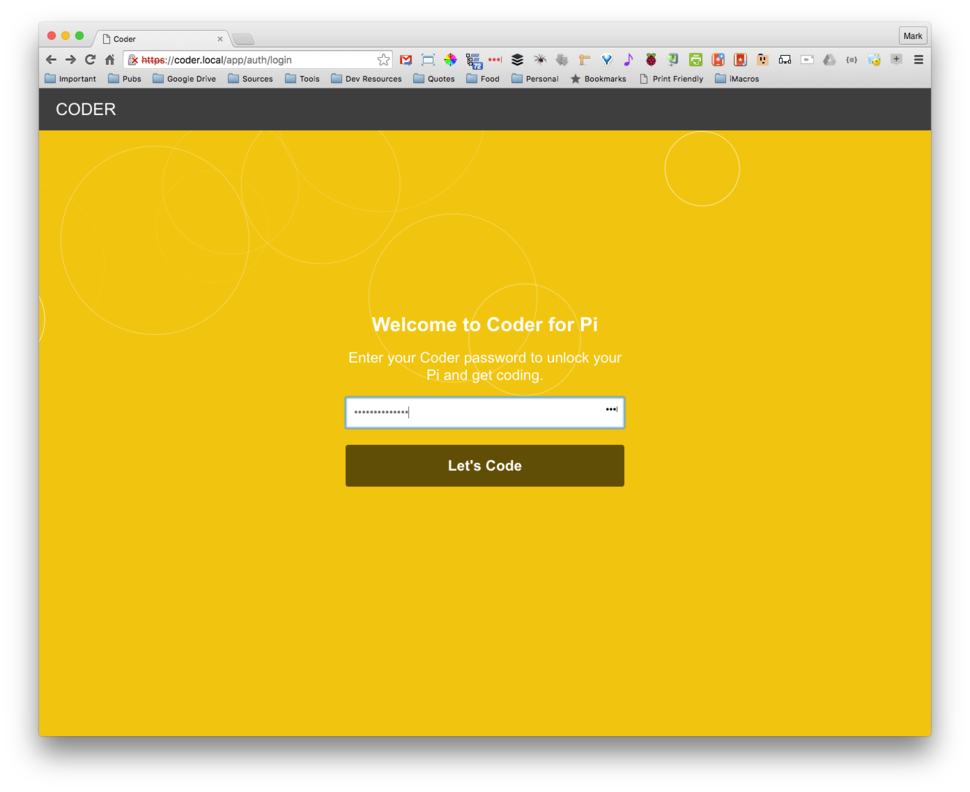Expand the Important bookmarks folder

[x=71, y=79]
